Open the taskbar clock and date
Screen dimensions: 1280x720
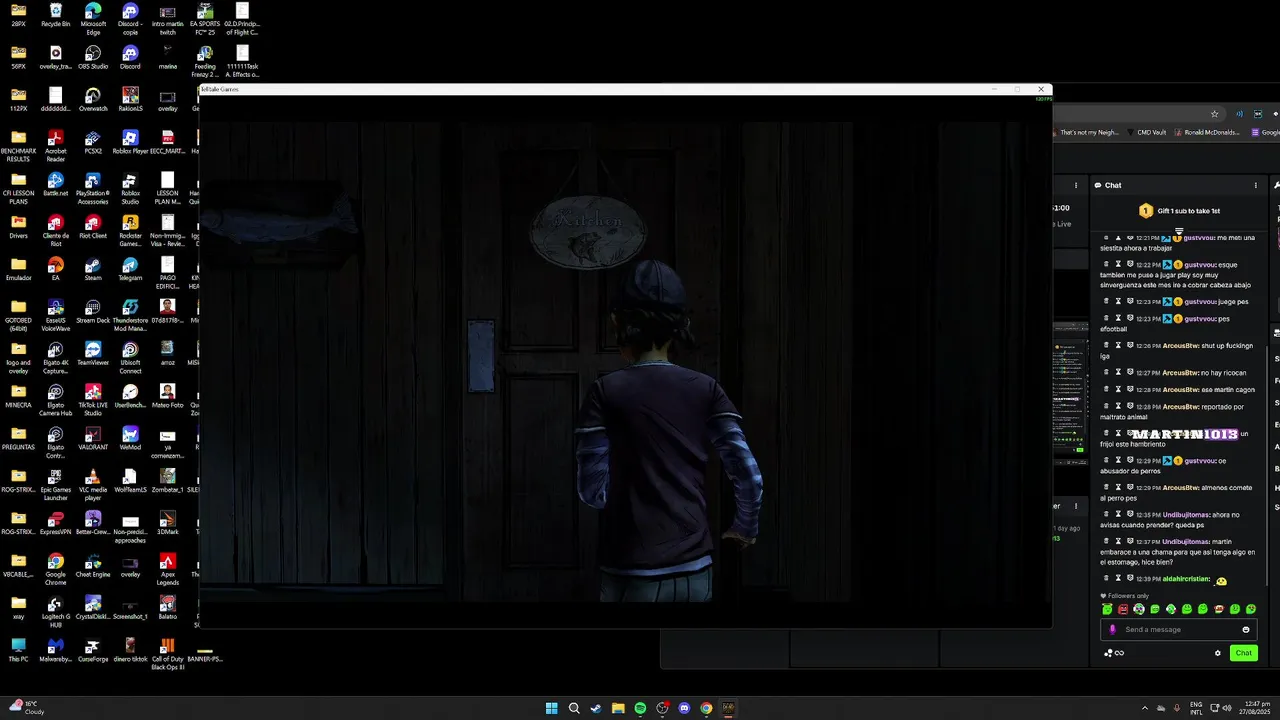(1252, 708)
